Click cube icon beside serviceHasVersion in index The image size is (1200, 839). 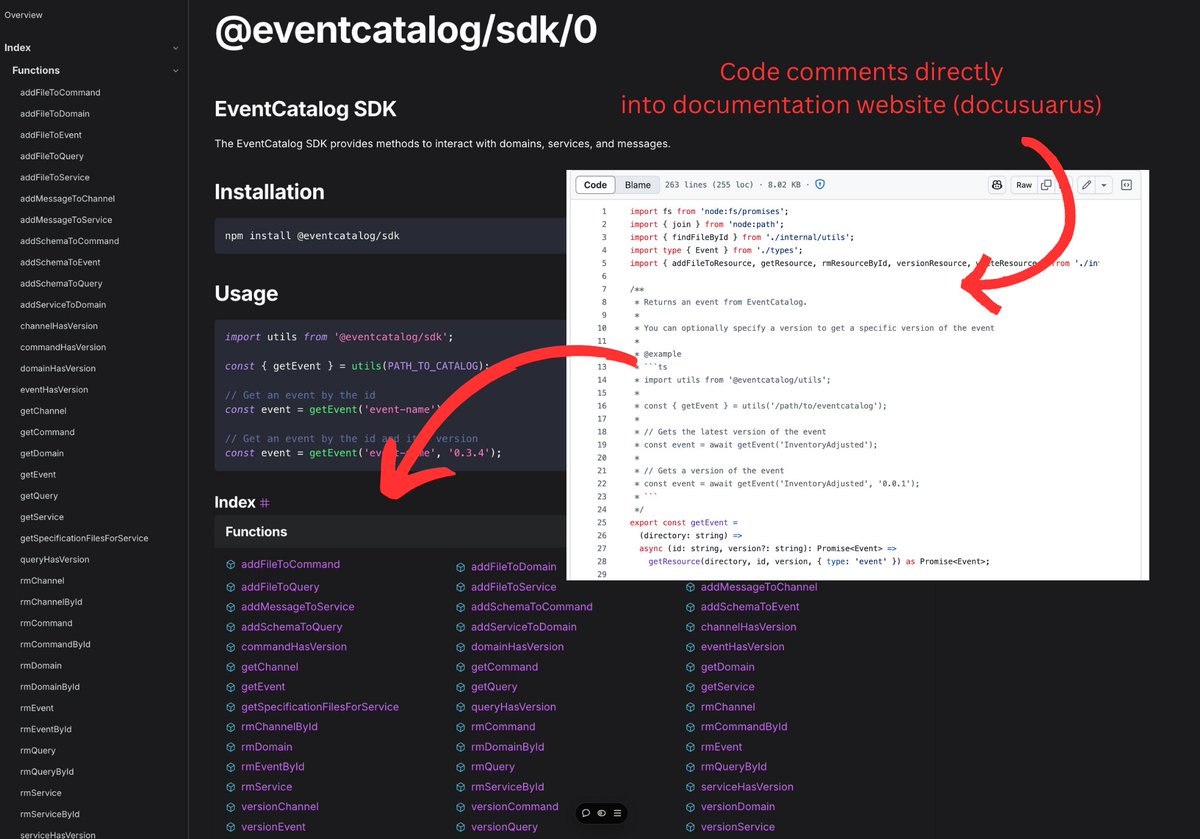(x=691, y=787)
